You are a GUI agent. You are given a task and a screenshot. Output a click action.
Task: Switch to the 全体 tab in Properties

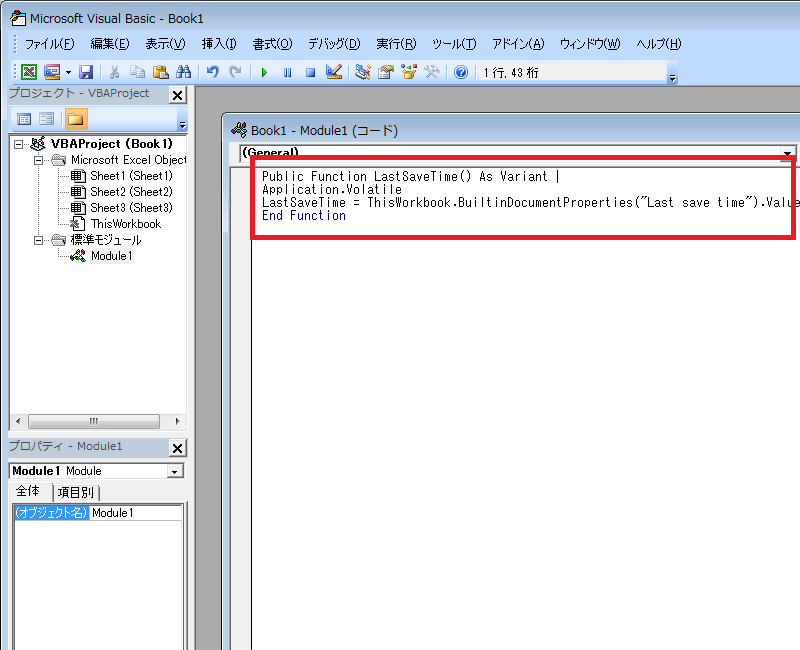coord(28,491)
